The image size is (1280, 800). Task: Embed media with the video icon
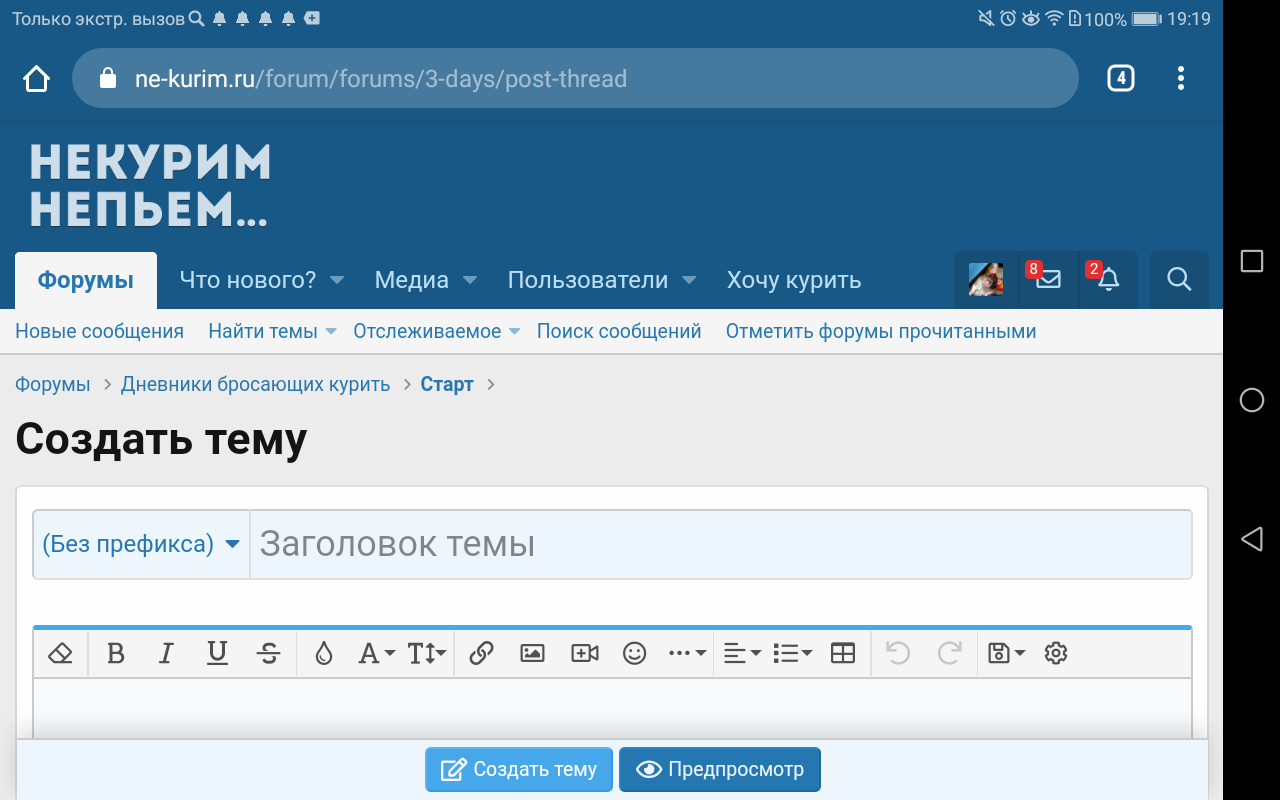point(584,653)
